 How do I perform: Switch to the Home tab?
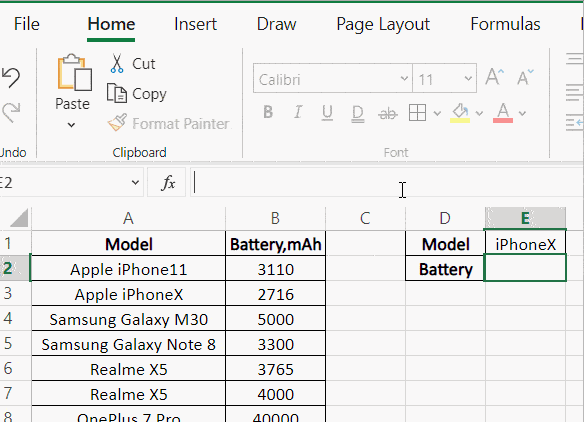click(x=111, y=24)
